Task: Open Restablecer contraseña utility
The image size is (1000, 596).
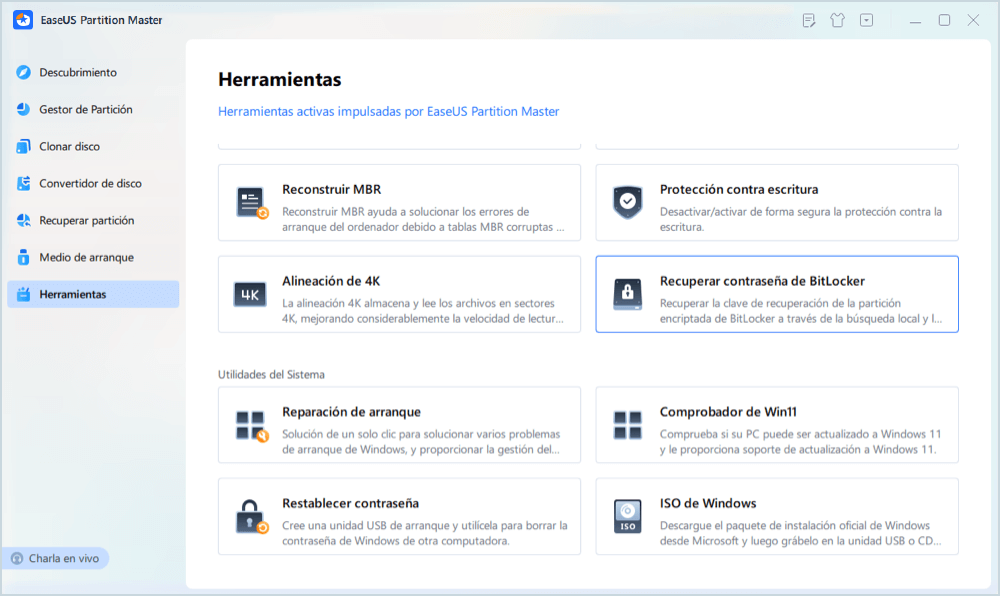Action: point(399,516)
